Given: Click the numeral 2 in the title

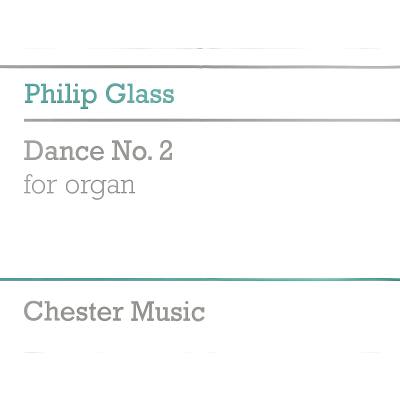Looking at the screenshot, I should pyautogui.click(x=166, y=151).
